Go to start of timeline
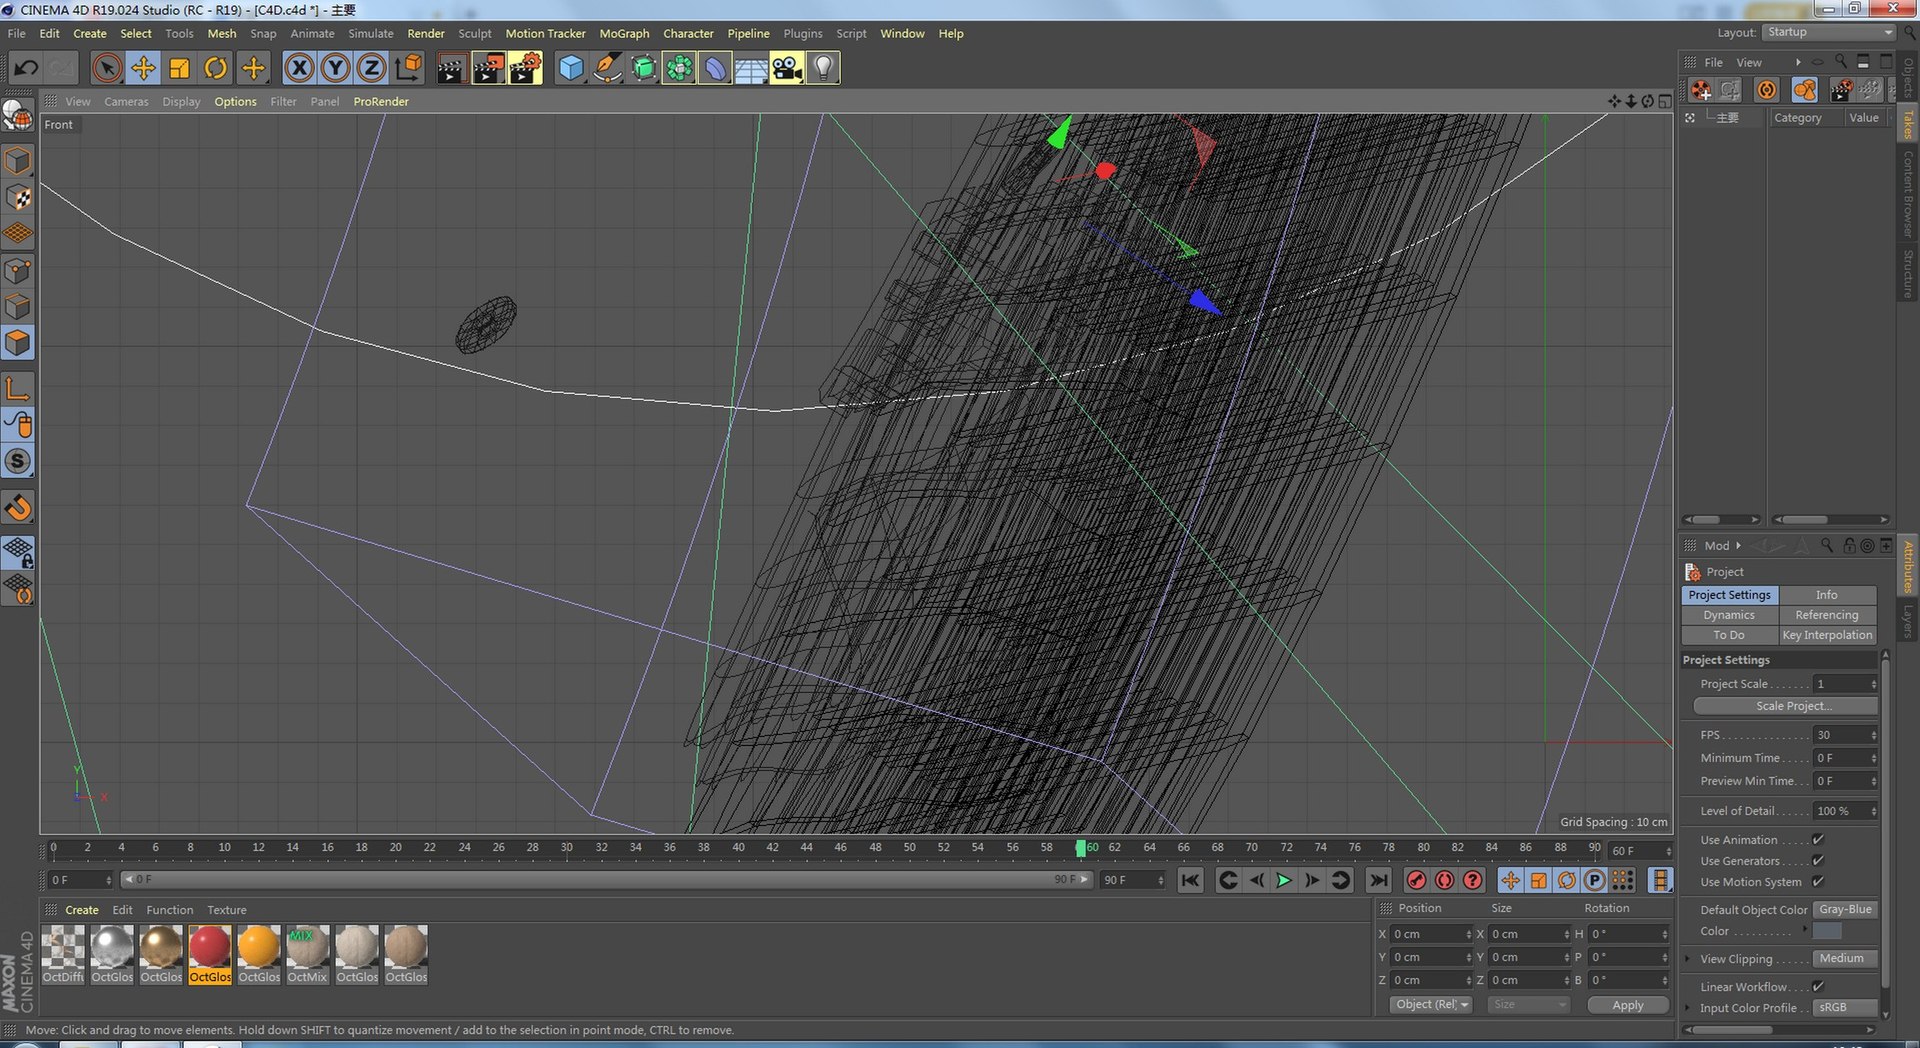Viewport: 1920px width, 1048px height. (1190, 880)
